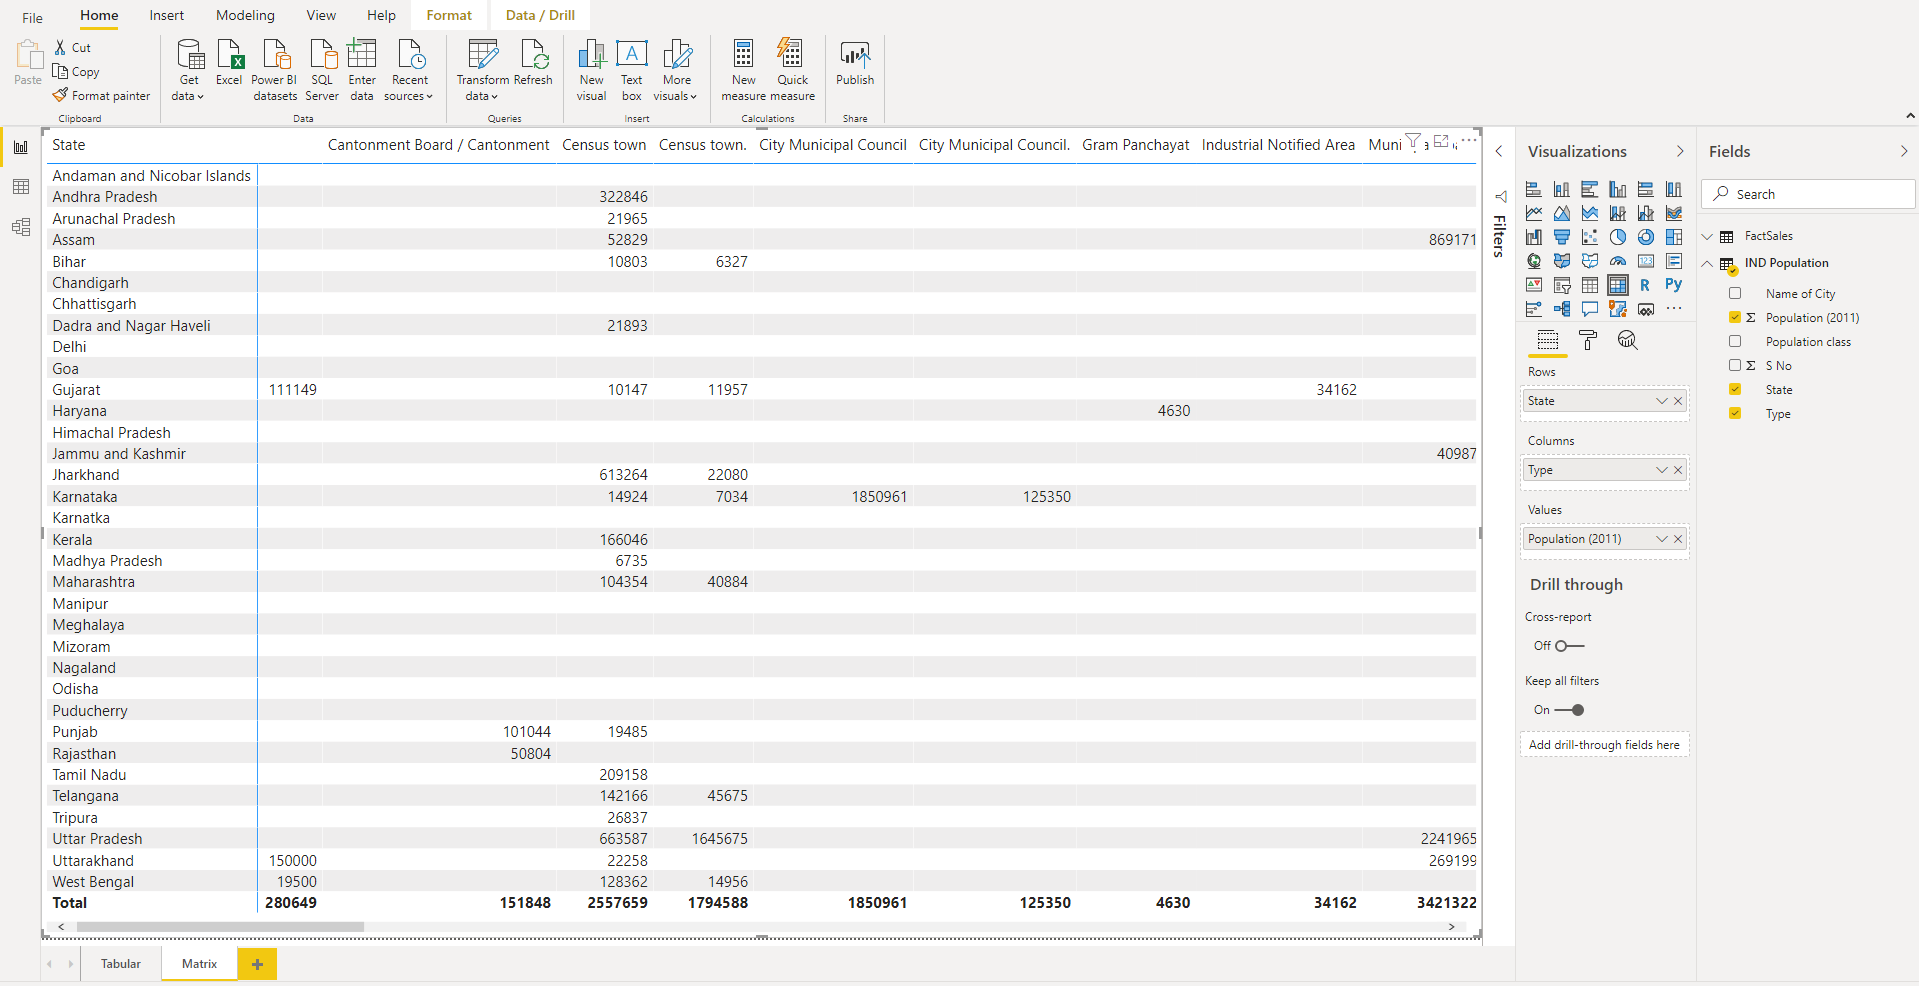This screenshot has width=1919, height=986.
Task: Select the pie chart visualization
Action: pos(1618,237)
